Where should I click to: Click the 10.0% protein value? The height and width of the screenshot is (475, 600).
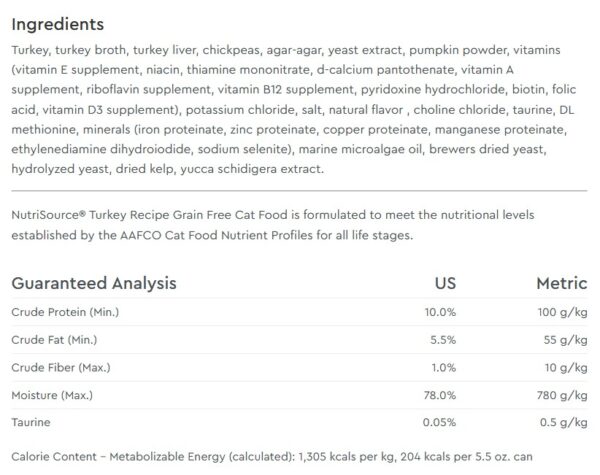point(440,312)
